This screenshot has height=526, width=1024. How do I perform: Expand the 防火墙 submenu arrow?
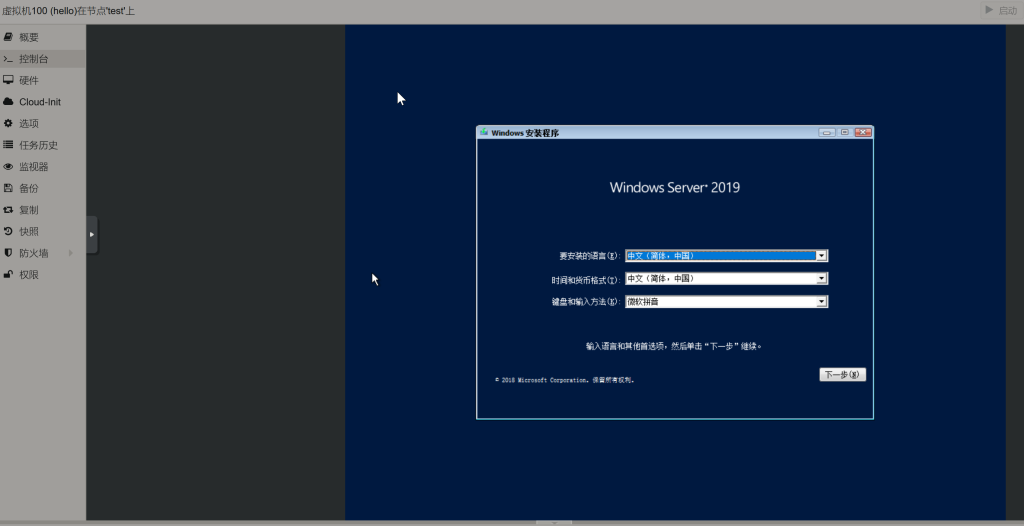[x=71, y=253]
